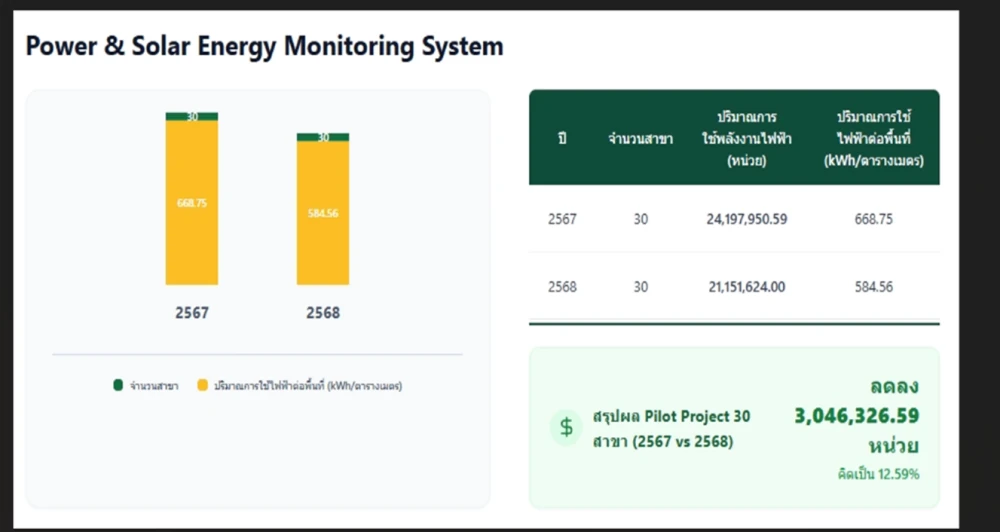Sort by the ปี column header

[563, 139]
